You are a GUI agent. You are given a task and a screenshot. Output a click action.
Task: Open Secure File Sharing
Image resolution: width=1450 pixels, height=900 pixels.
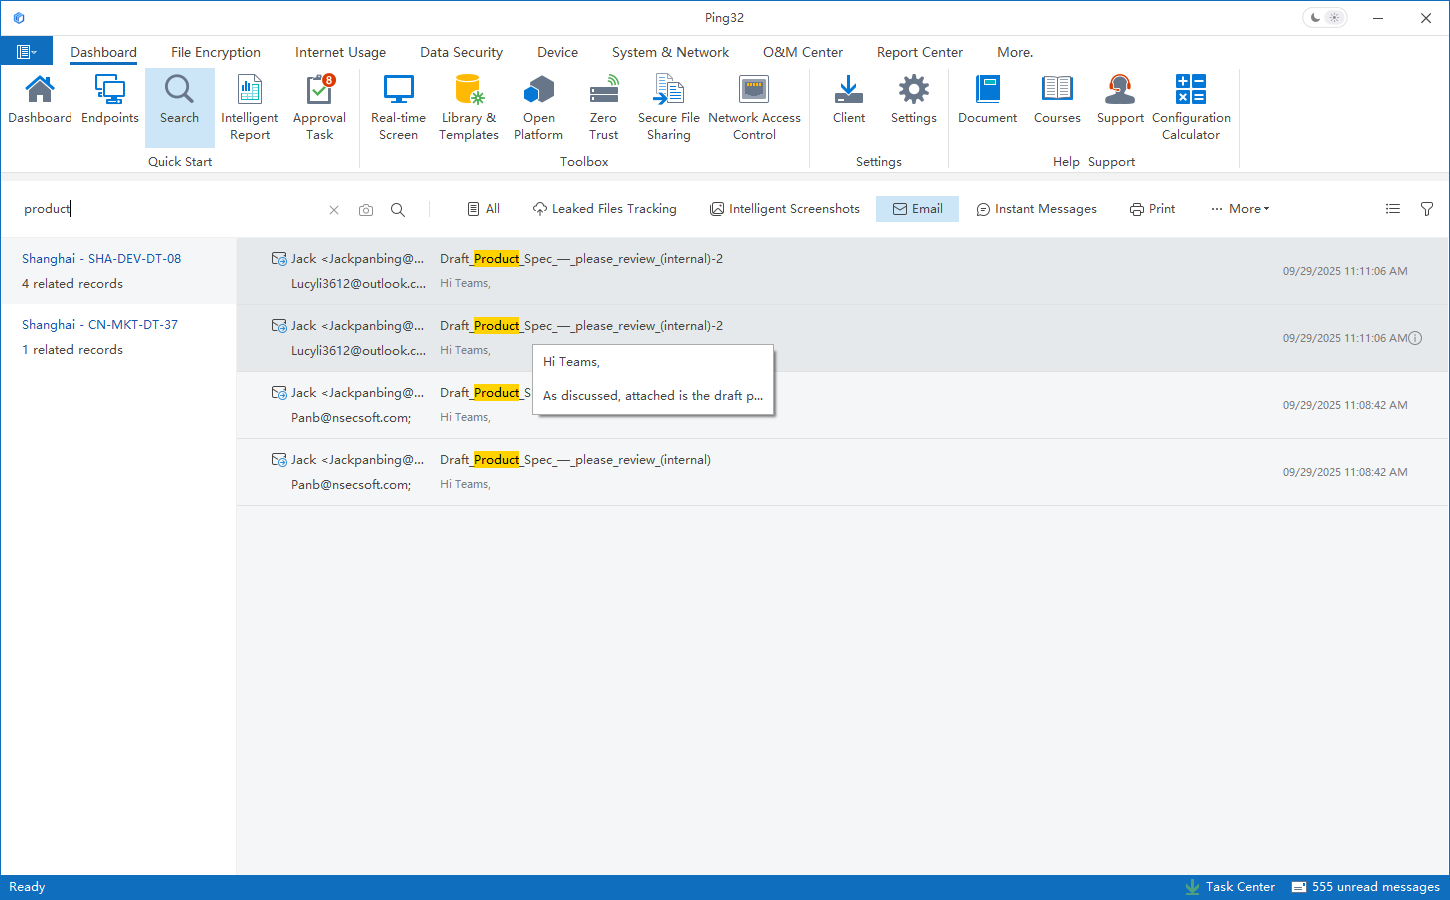tap(668, 106)
